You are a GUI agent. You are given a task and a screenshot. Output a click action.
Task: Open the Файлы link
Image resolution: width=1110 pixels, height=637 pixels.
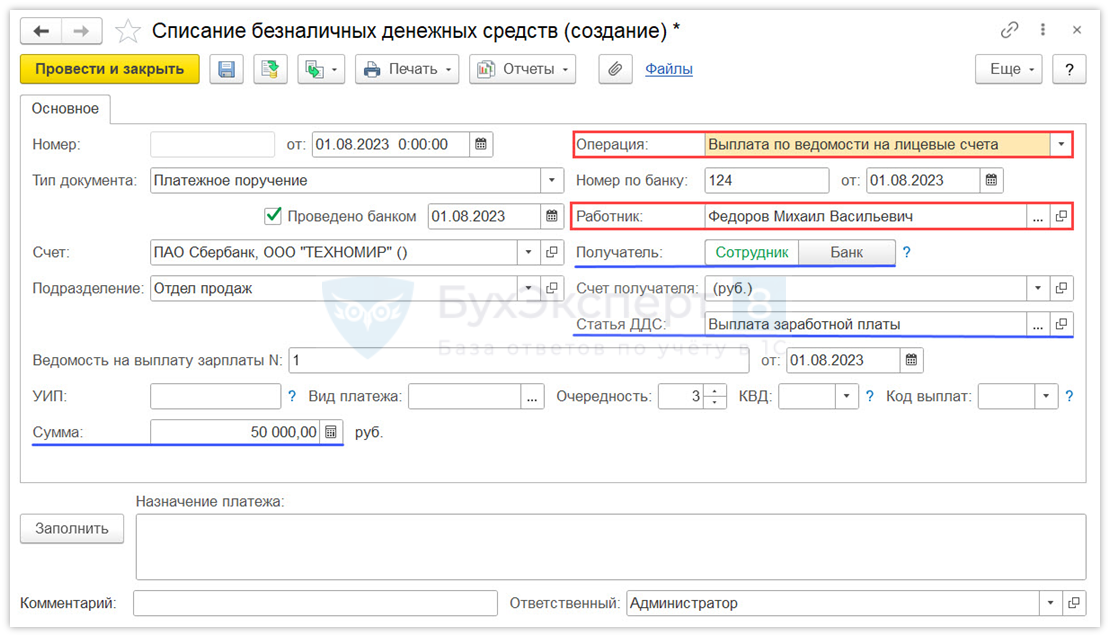click(668, 69)
